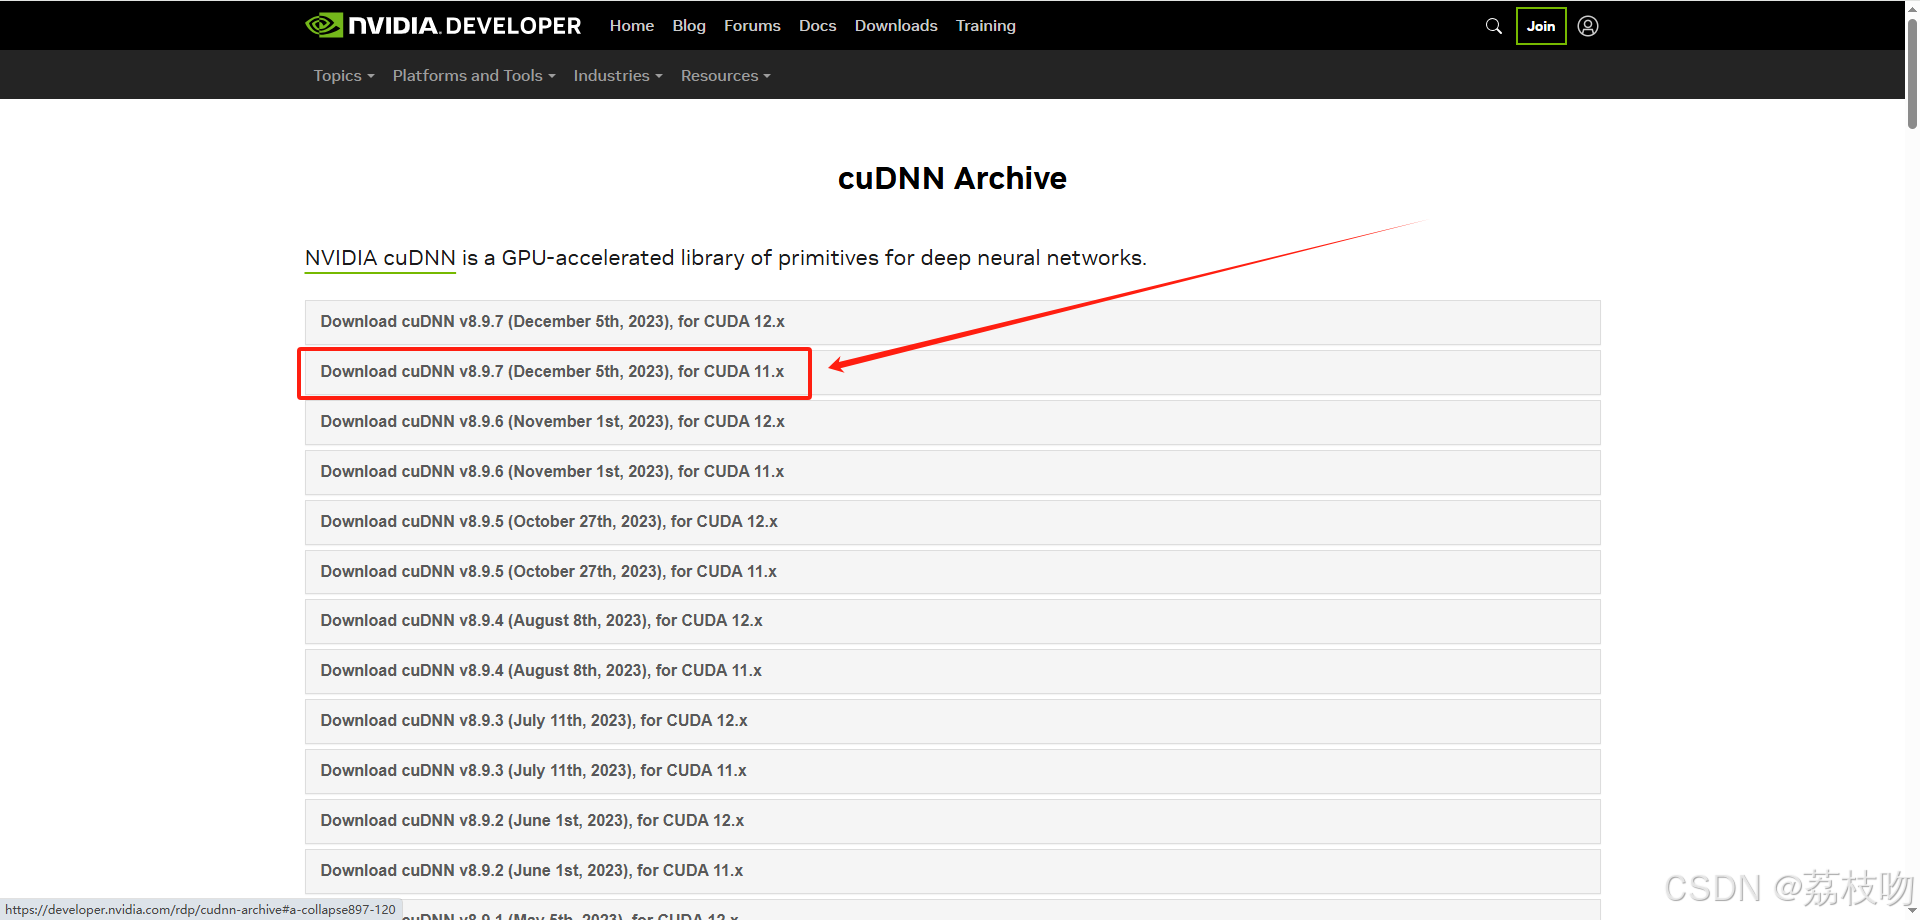Expand the Topics dropdown
Screen dimensions: 1920x920
(344, 76)
